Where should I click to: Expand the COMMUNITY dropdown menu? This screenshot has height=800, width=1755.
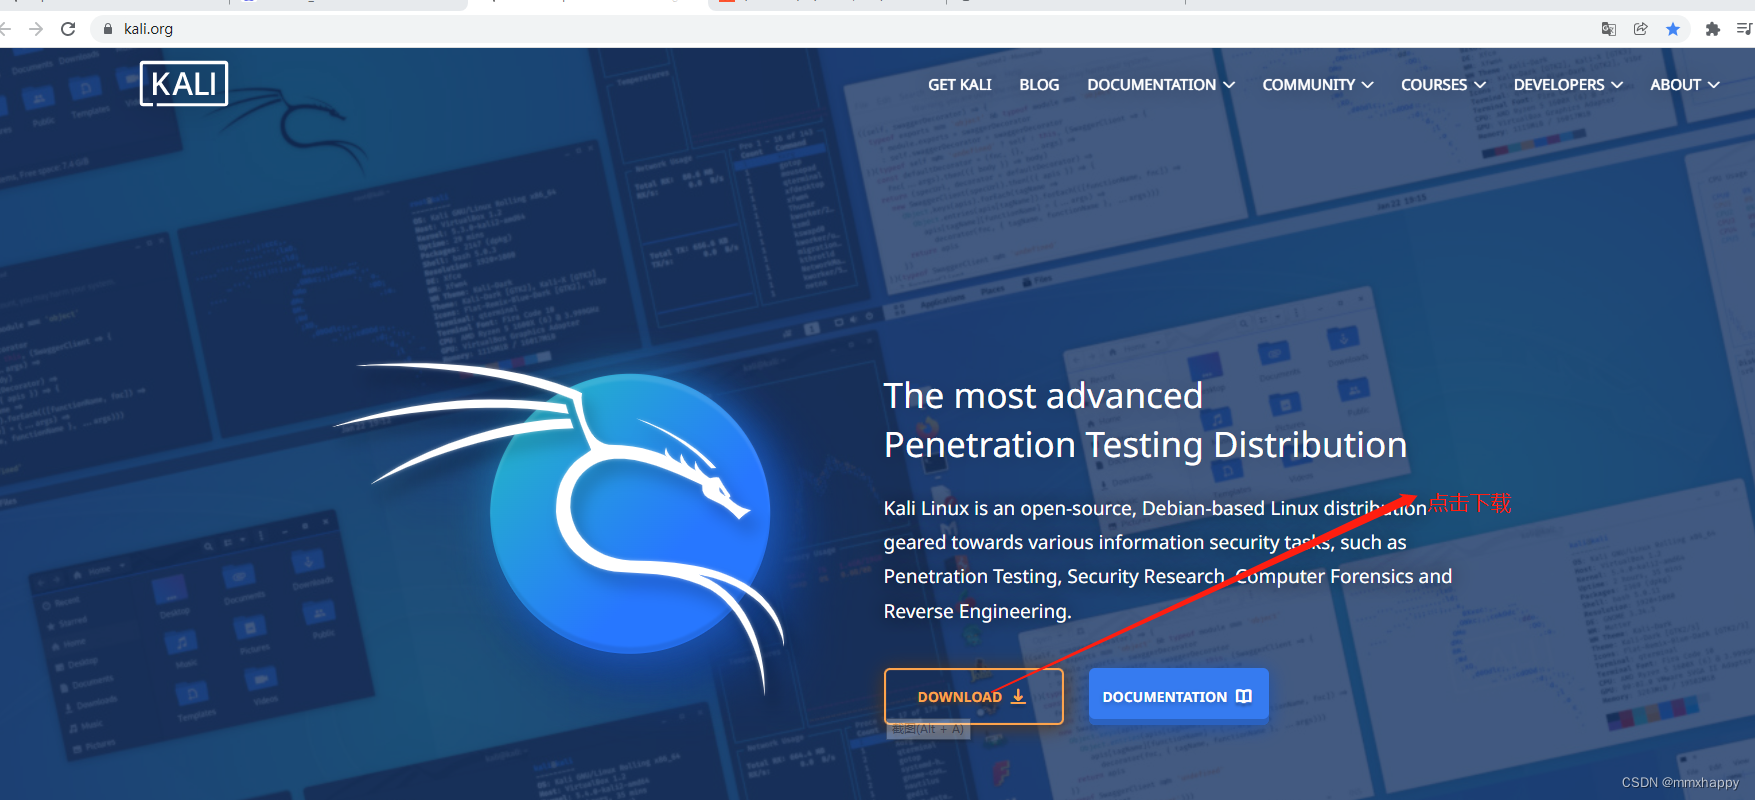1318,85
